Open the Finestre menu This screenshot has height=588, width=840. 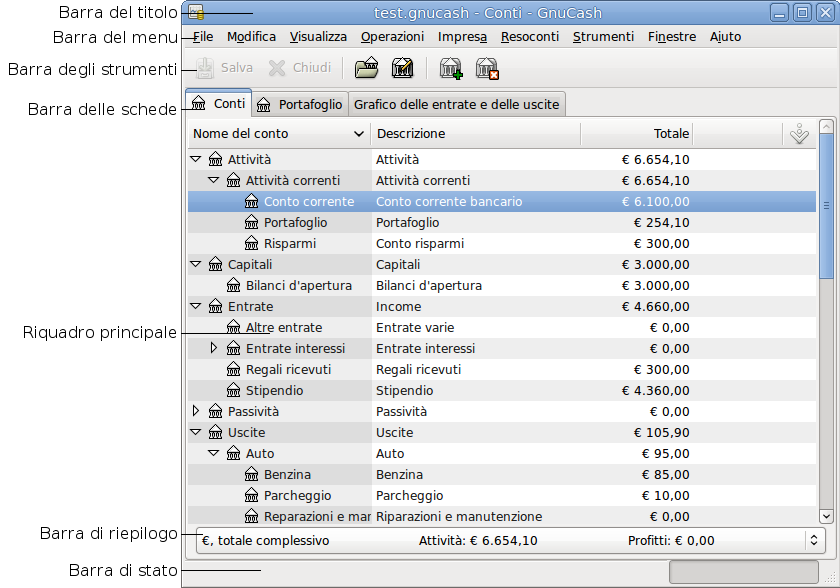coord(672,37)
